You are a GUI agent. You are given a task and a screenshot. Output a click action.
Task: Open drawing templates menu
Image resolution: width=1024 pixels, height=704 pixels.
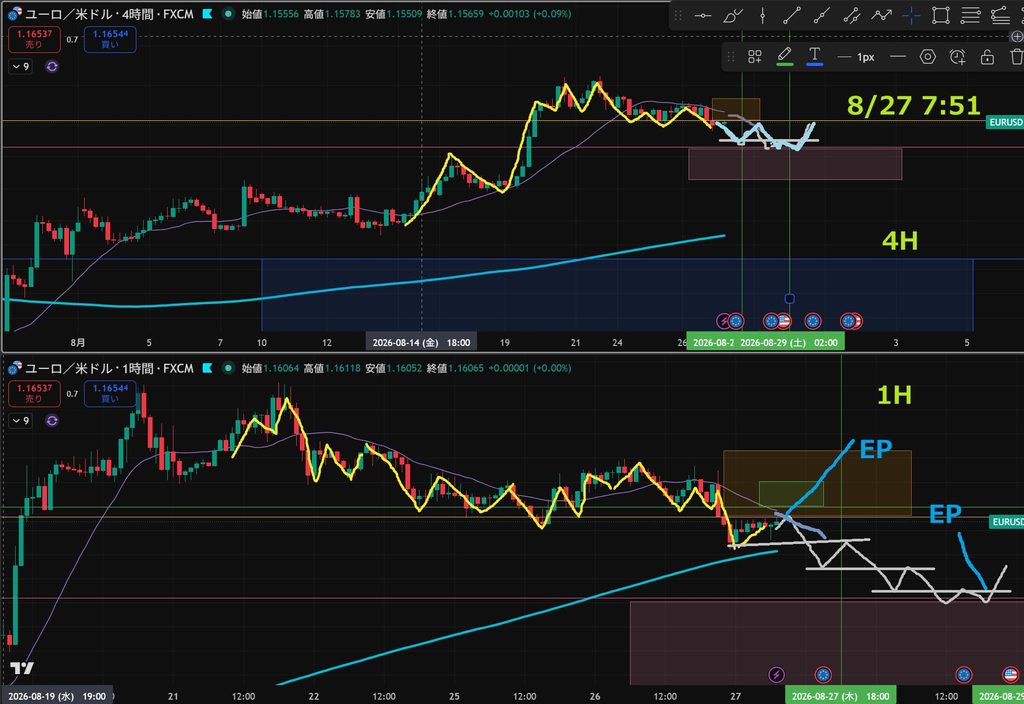tap(755, 57)
